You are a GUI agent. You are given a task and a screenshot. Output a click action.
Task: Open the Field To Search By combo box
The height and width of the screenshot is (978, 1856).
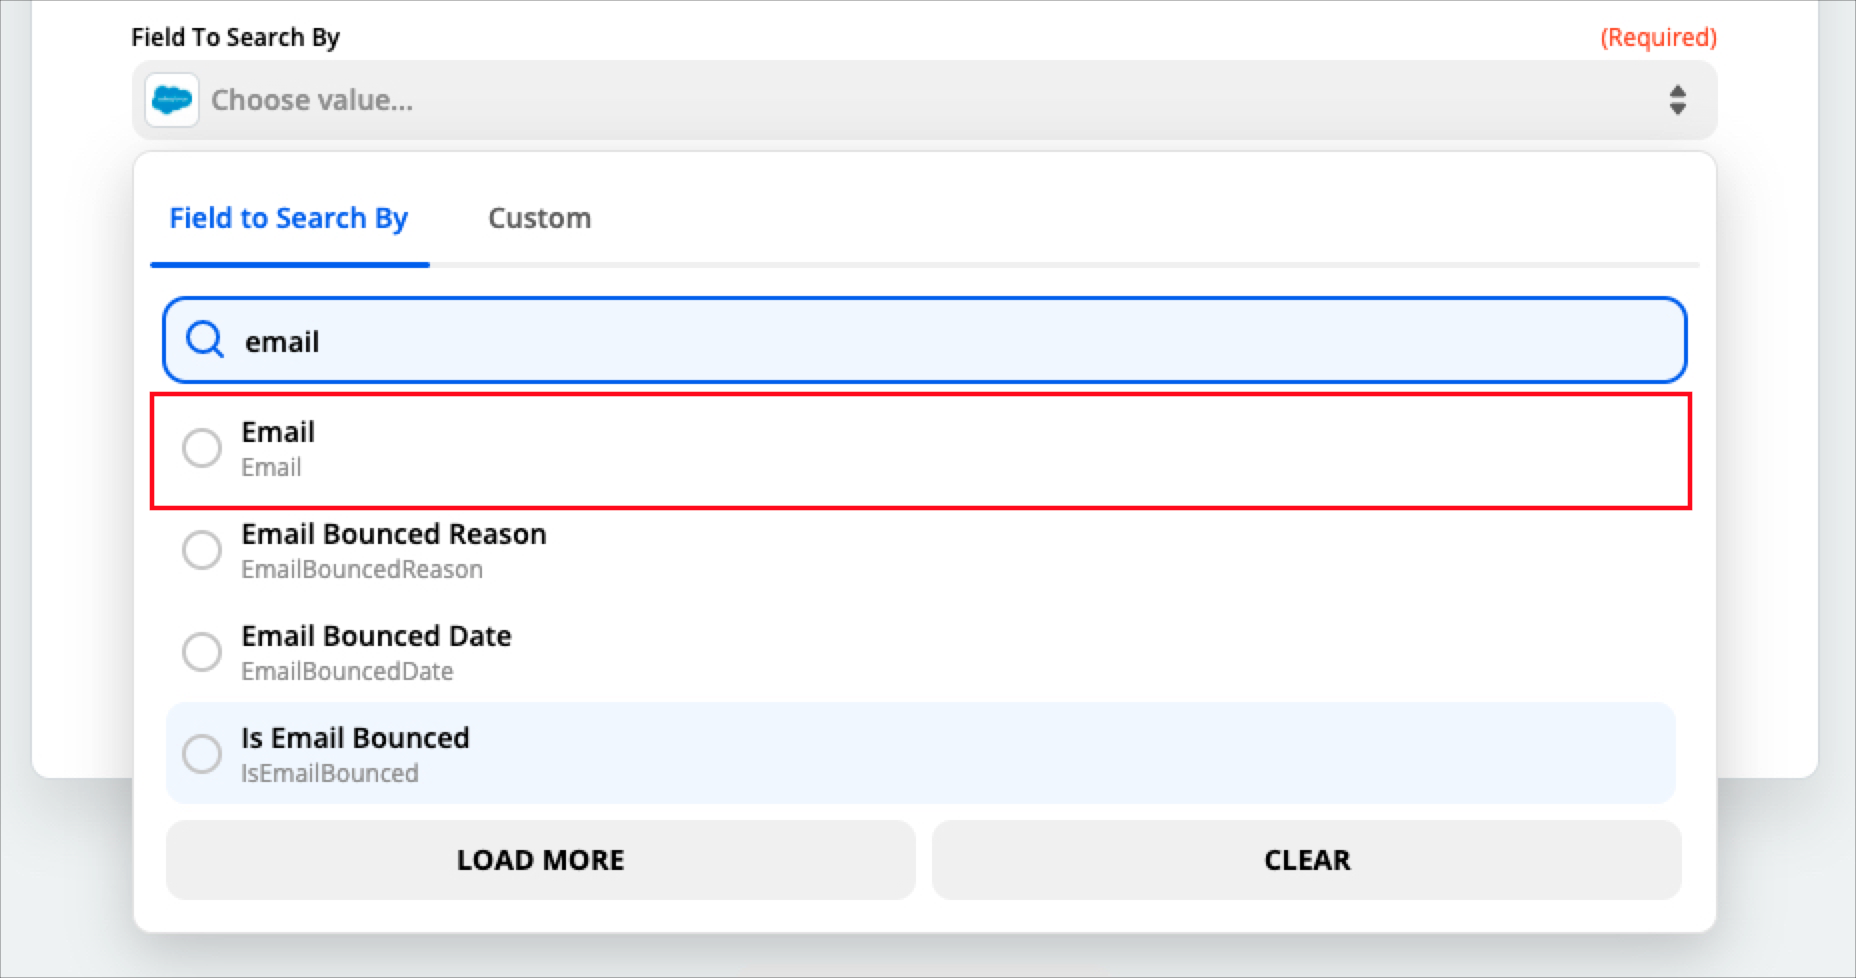point(924,100)
